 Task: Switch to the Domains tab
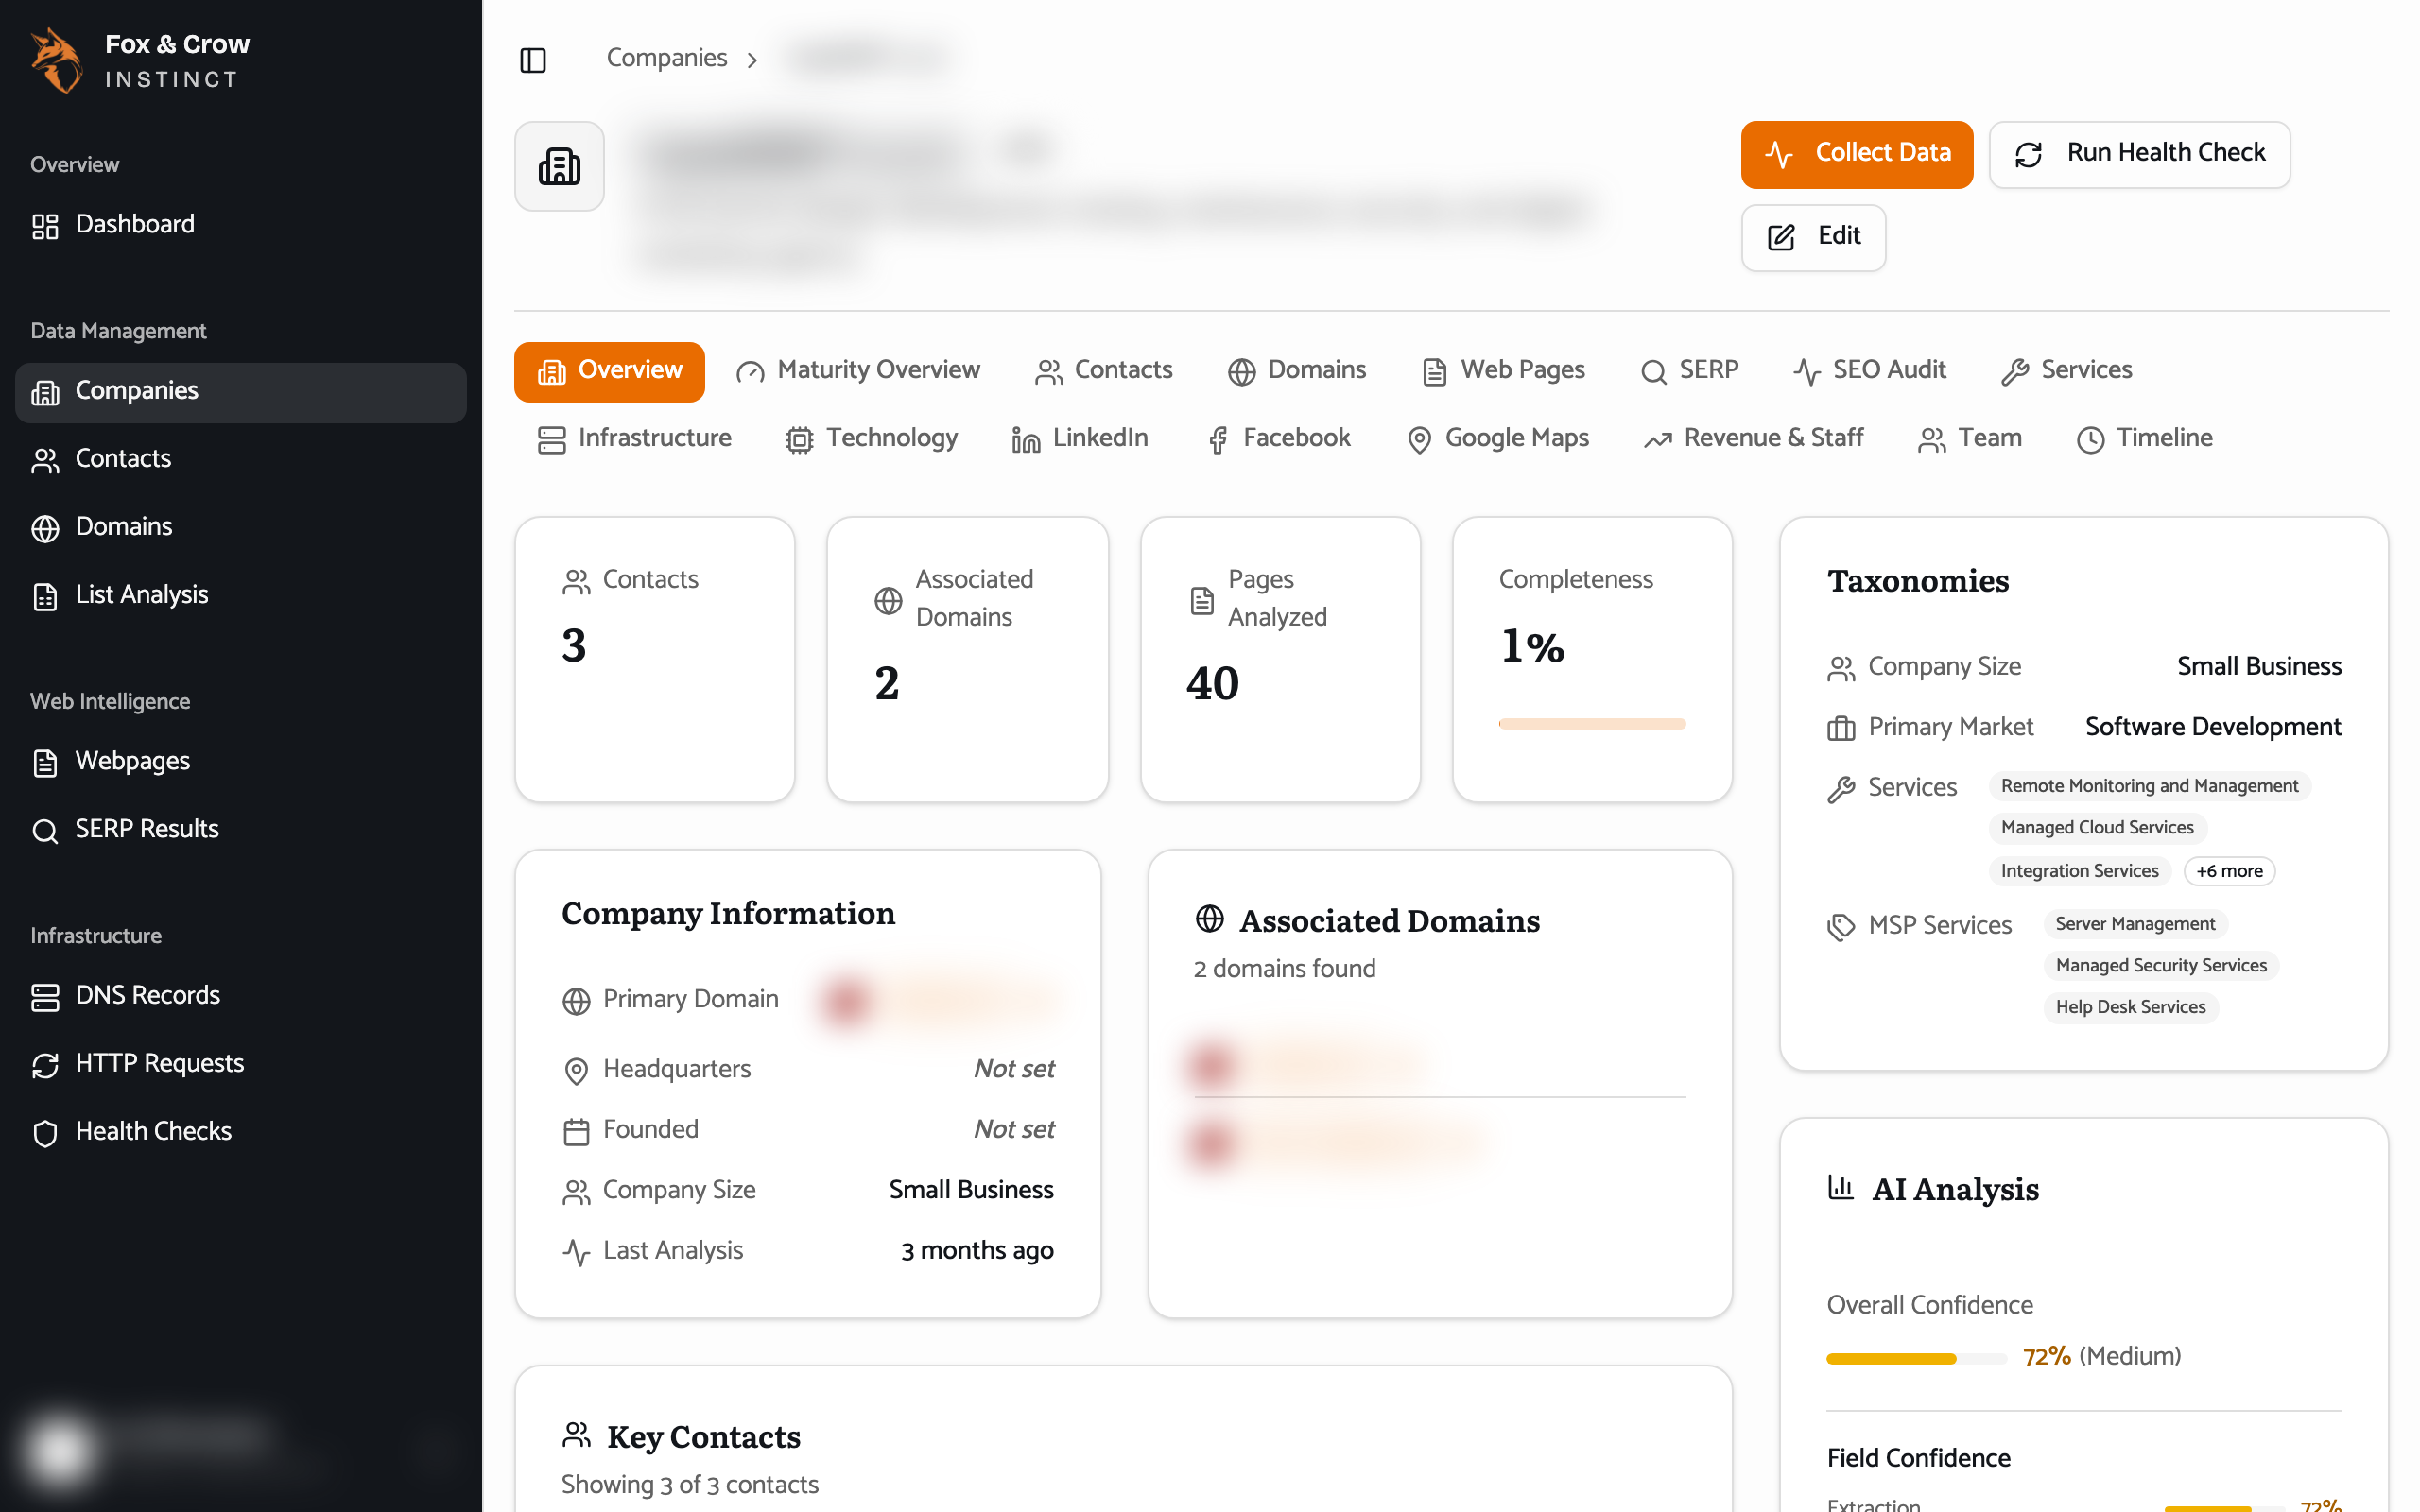coord(1297,371)
